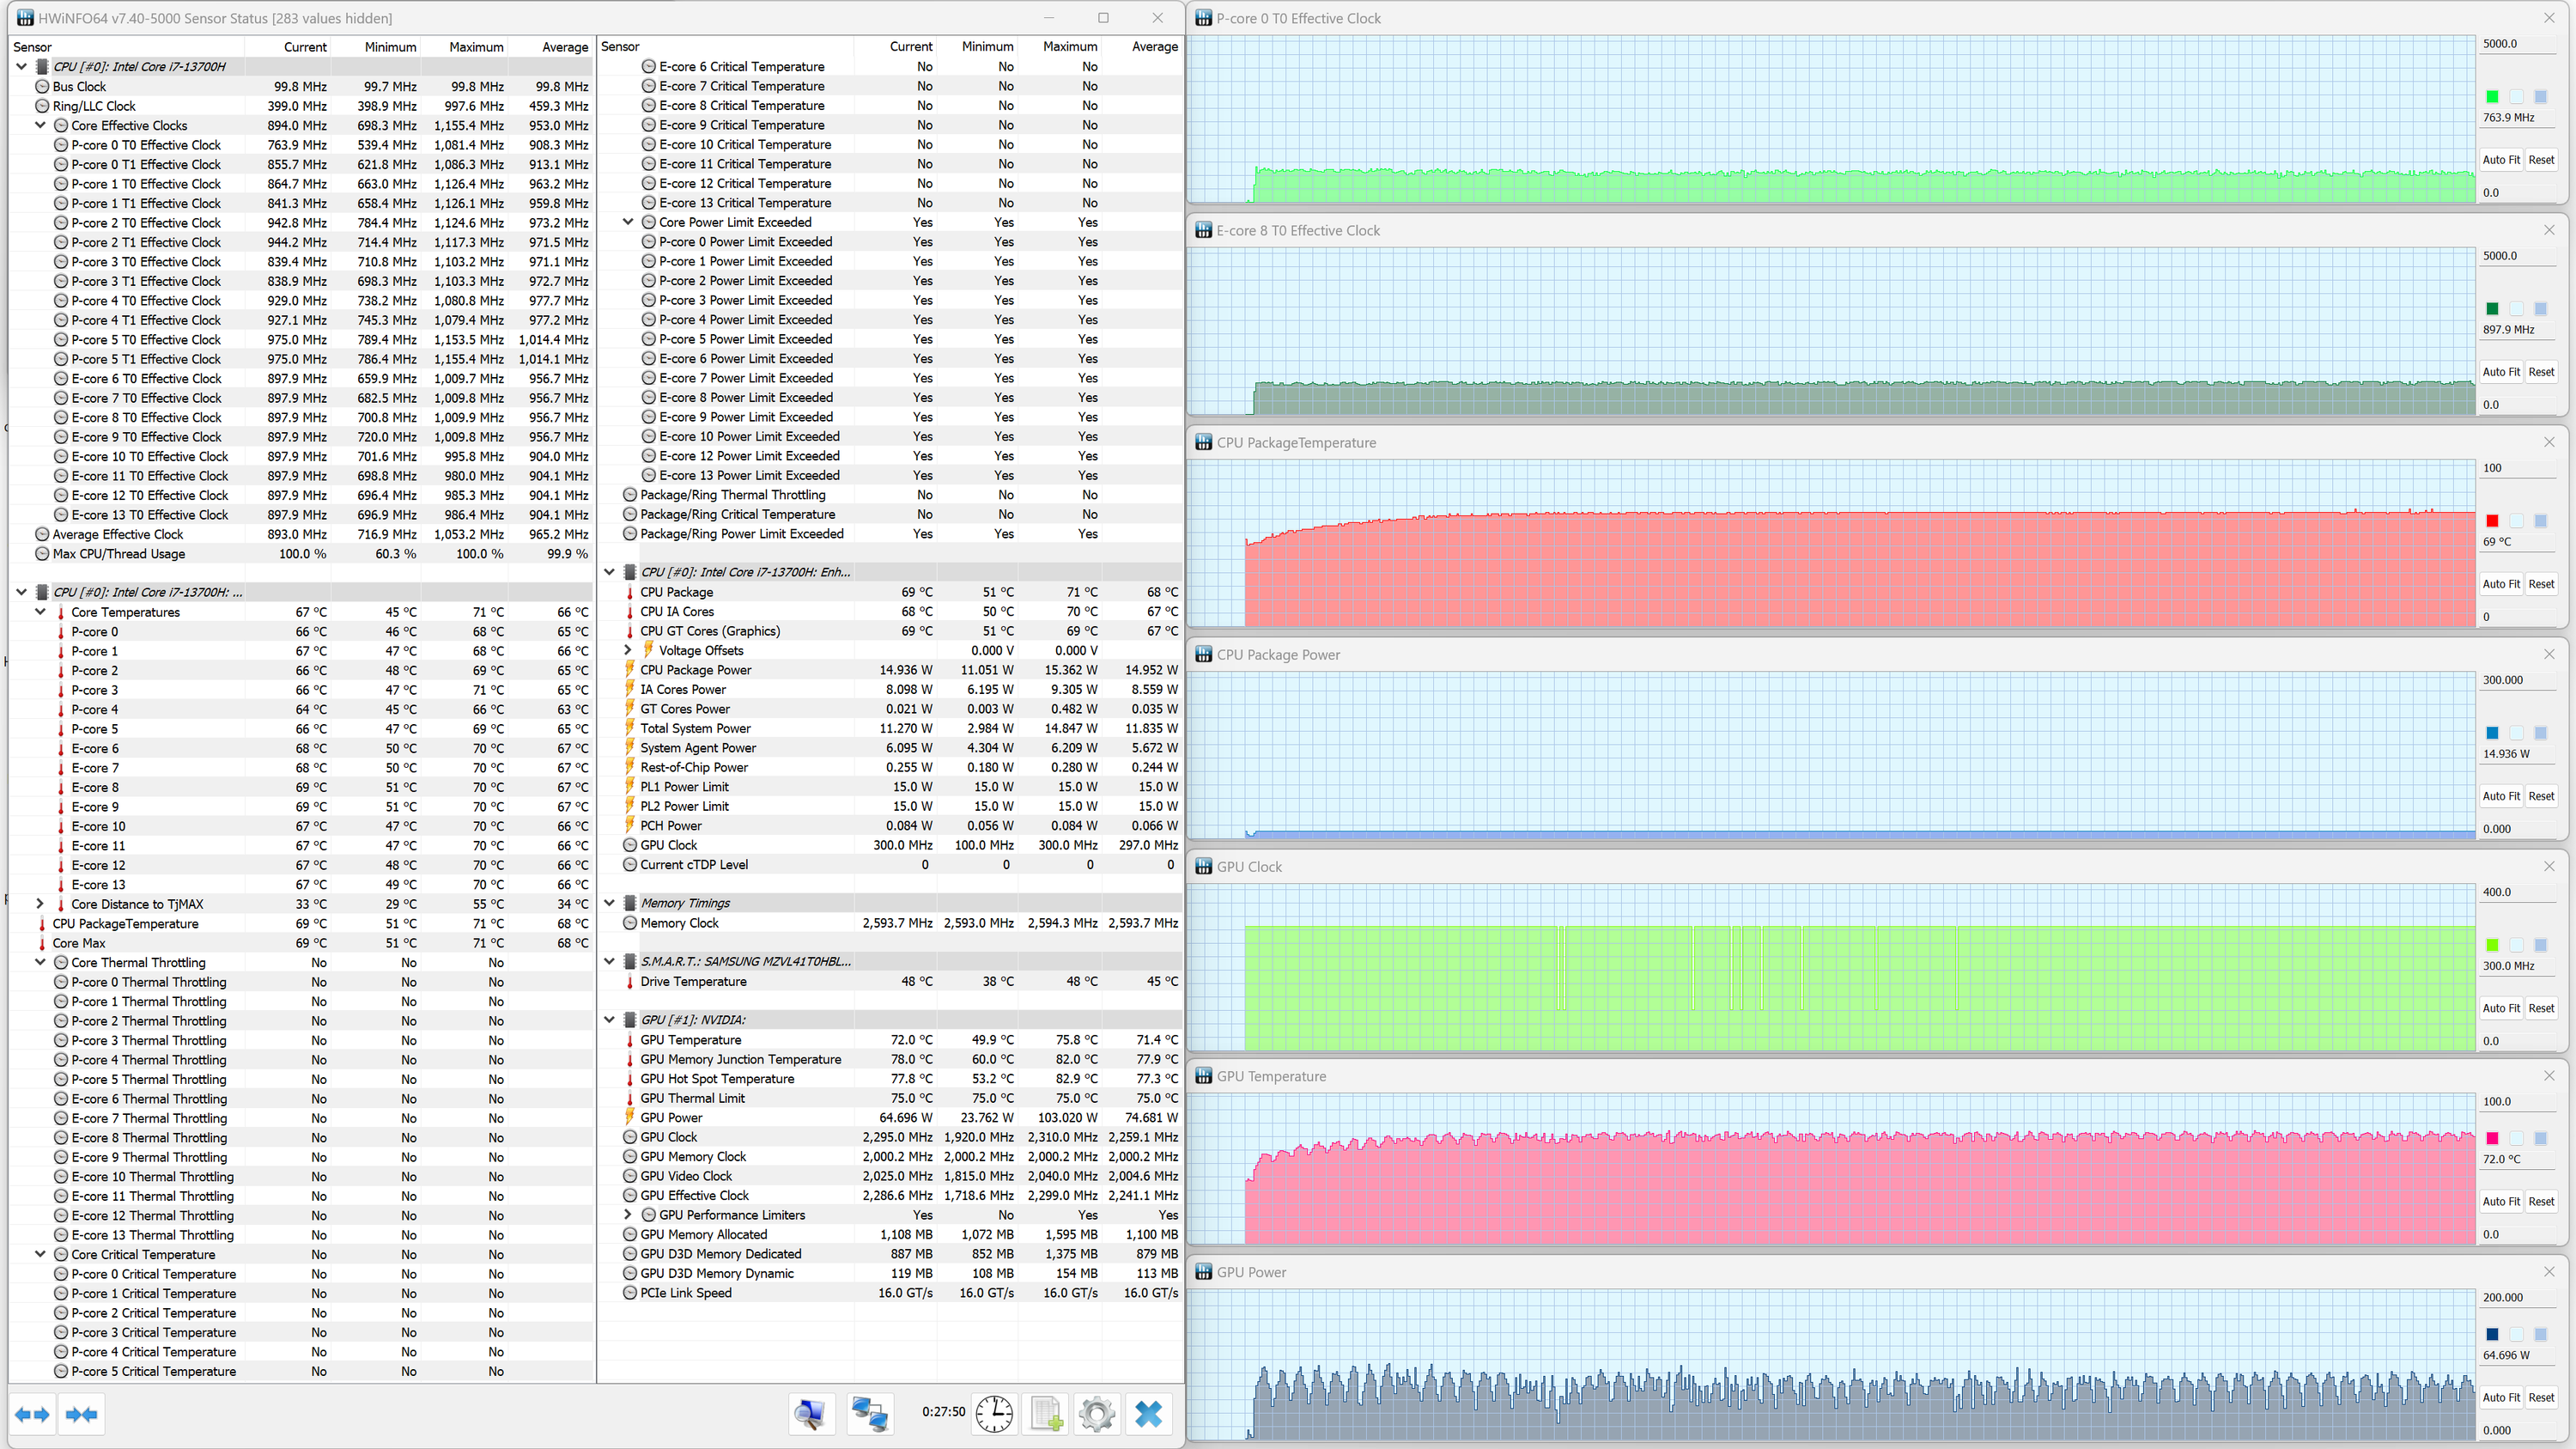2576x1449 pixels.
Task: Click the red swatch in CPU PackageTemperature graph
Action: 2492,521
